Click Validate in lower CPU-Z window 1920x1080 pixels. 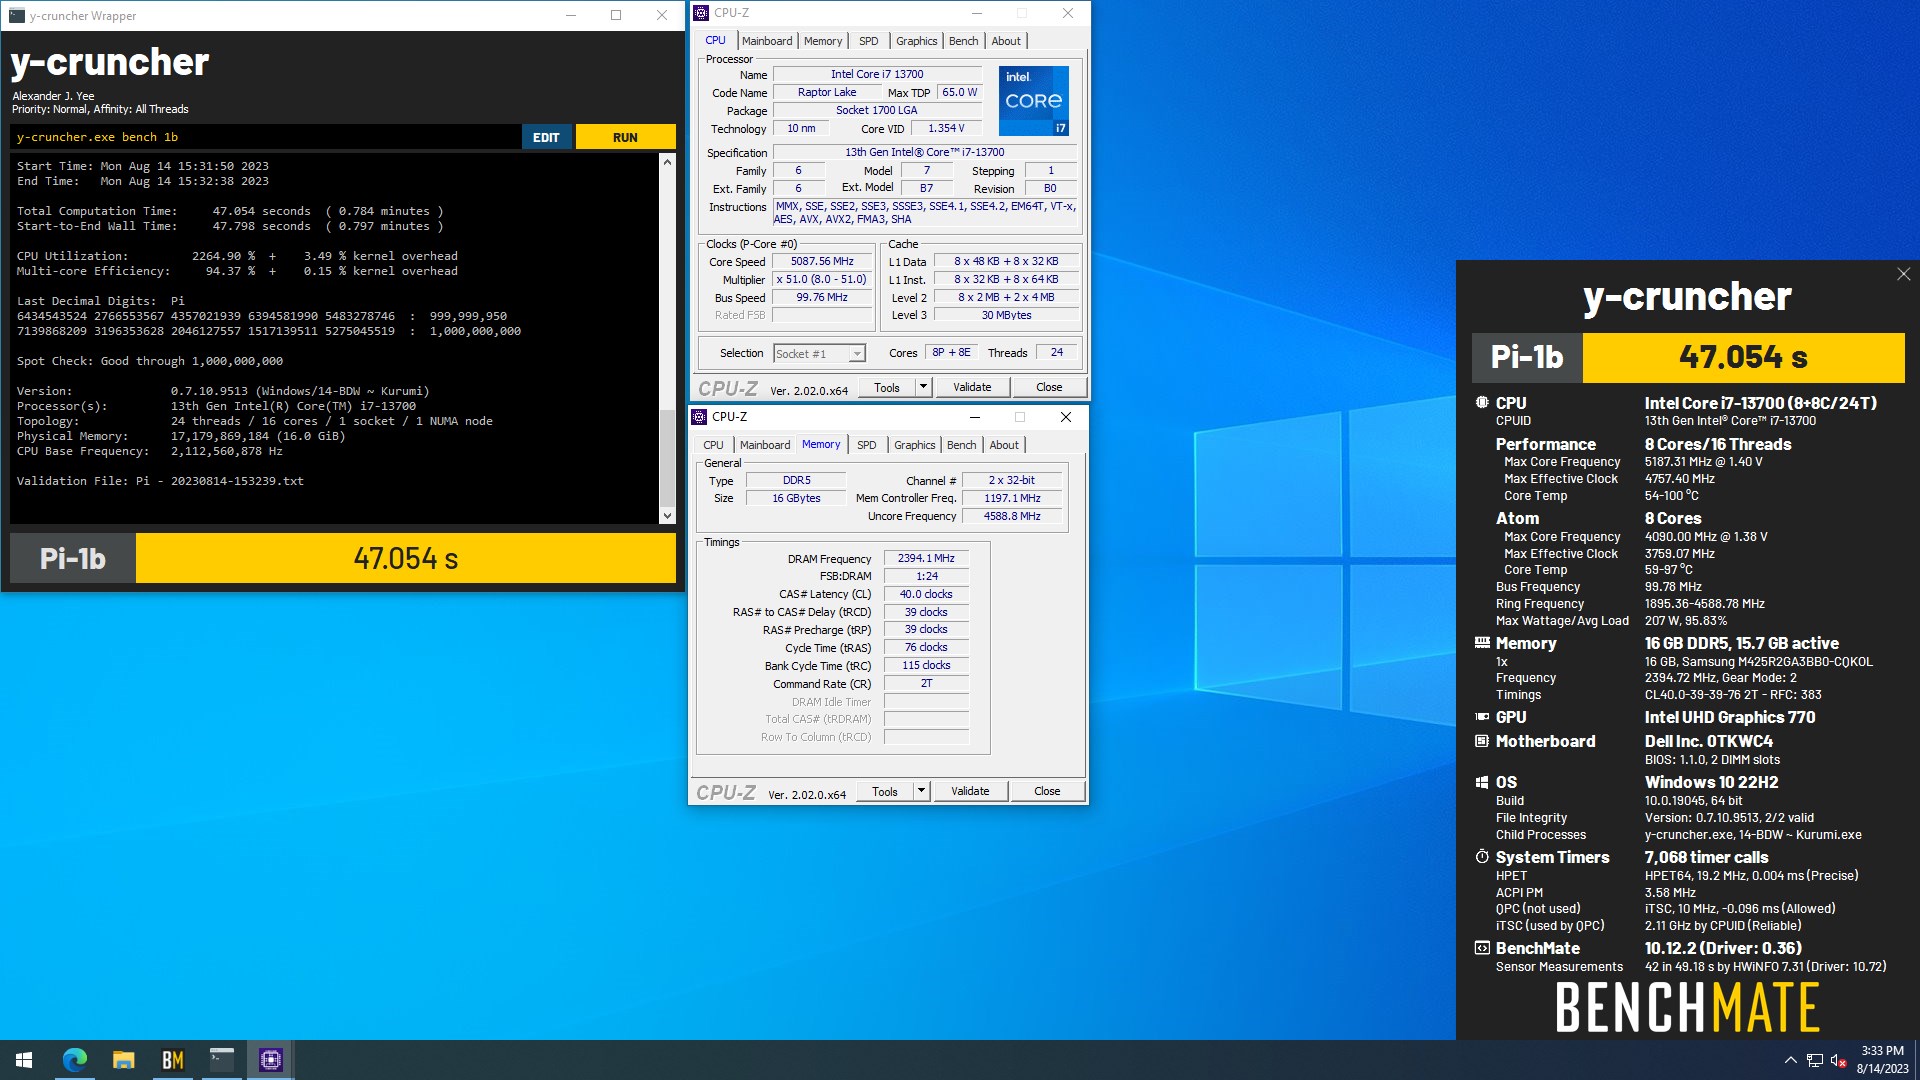[970, 791]
